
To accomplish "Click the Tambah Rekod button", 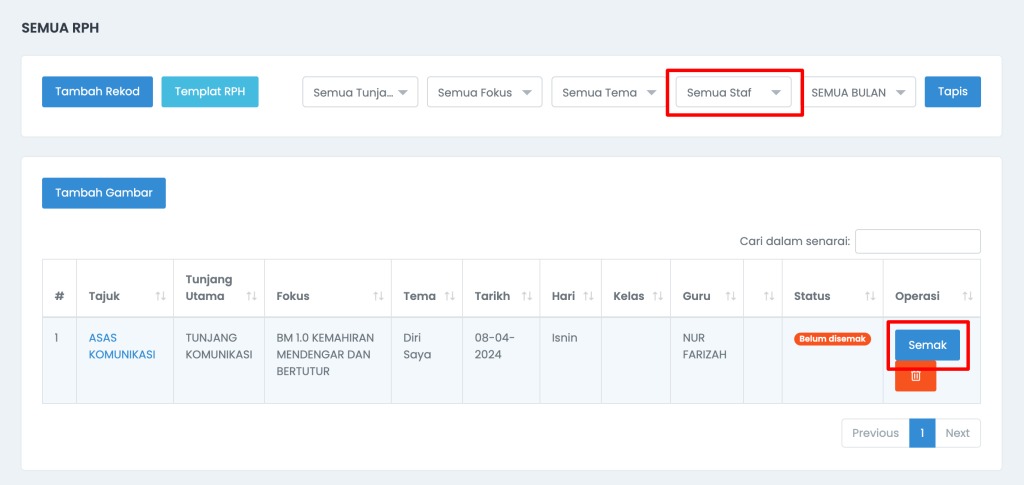I will coord(97,91).
